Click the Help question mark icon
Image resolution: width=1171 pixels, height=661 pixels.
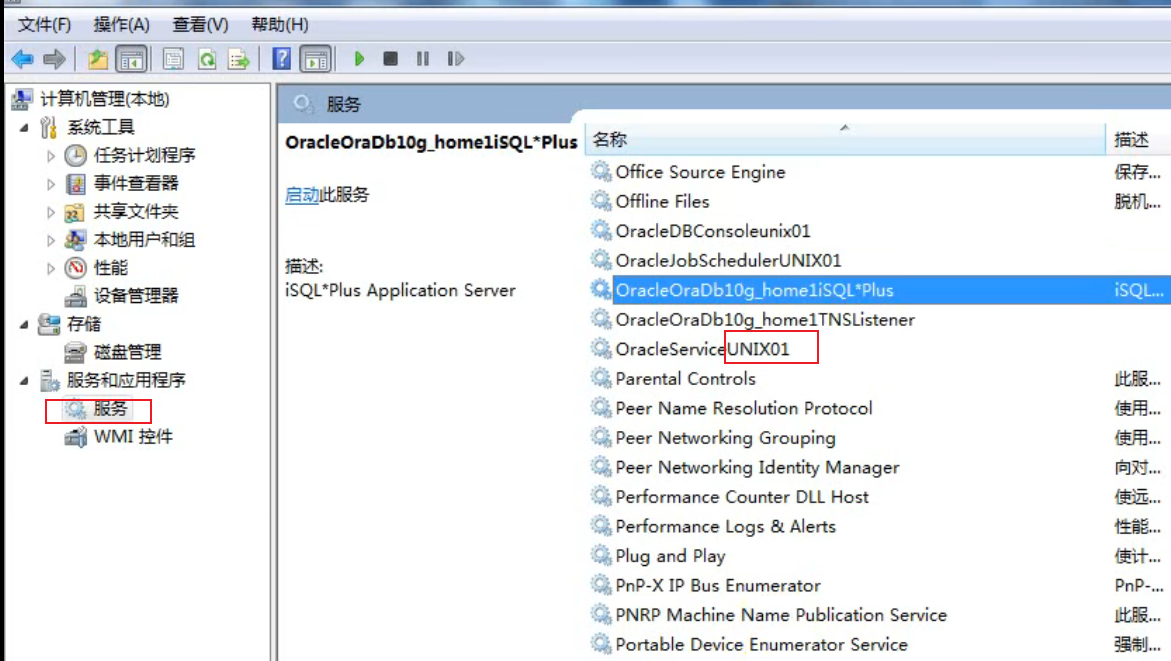[x=282, y=58]
